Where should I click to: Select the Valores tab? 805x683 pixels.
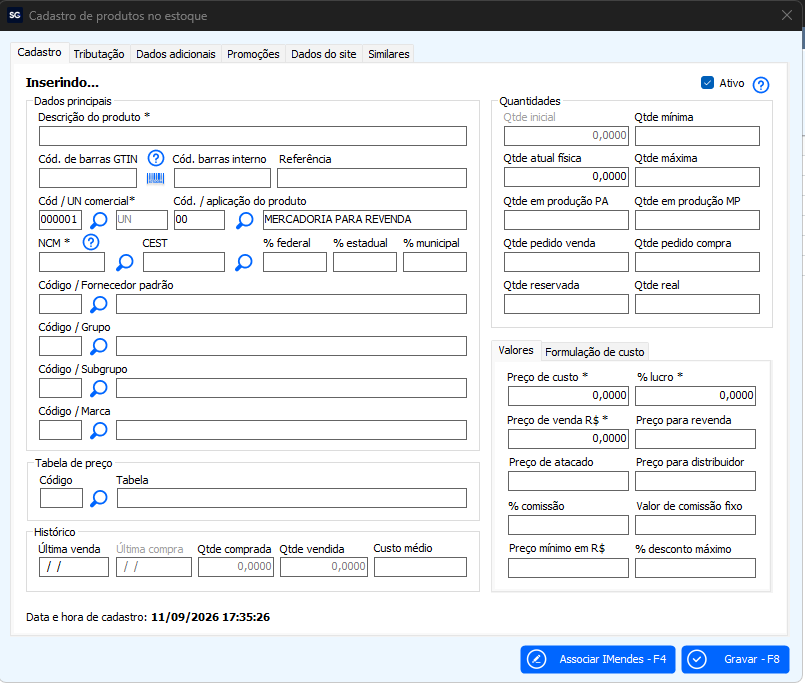tap(516, 350)
